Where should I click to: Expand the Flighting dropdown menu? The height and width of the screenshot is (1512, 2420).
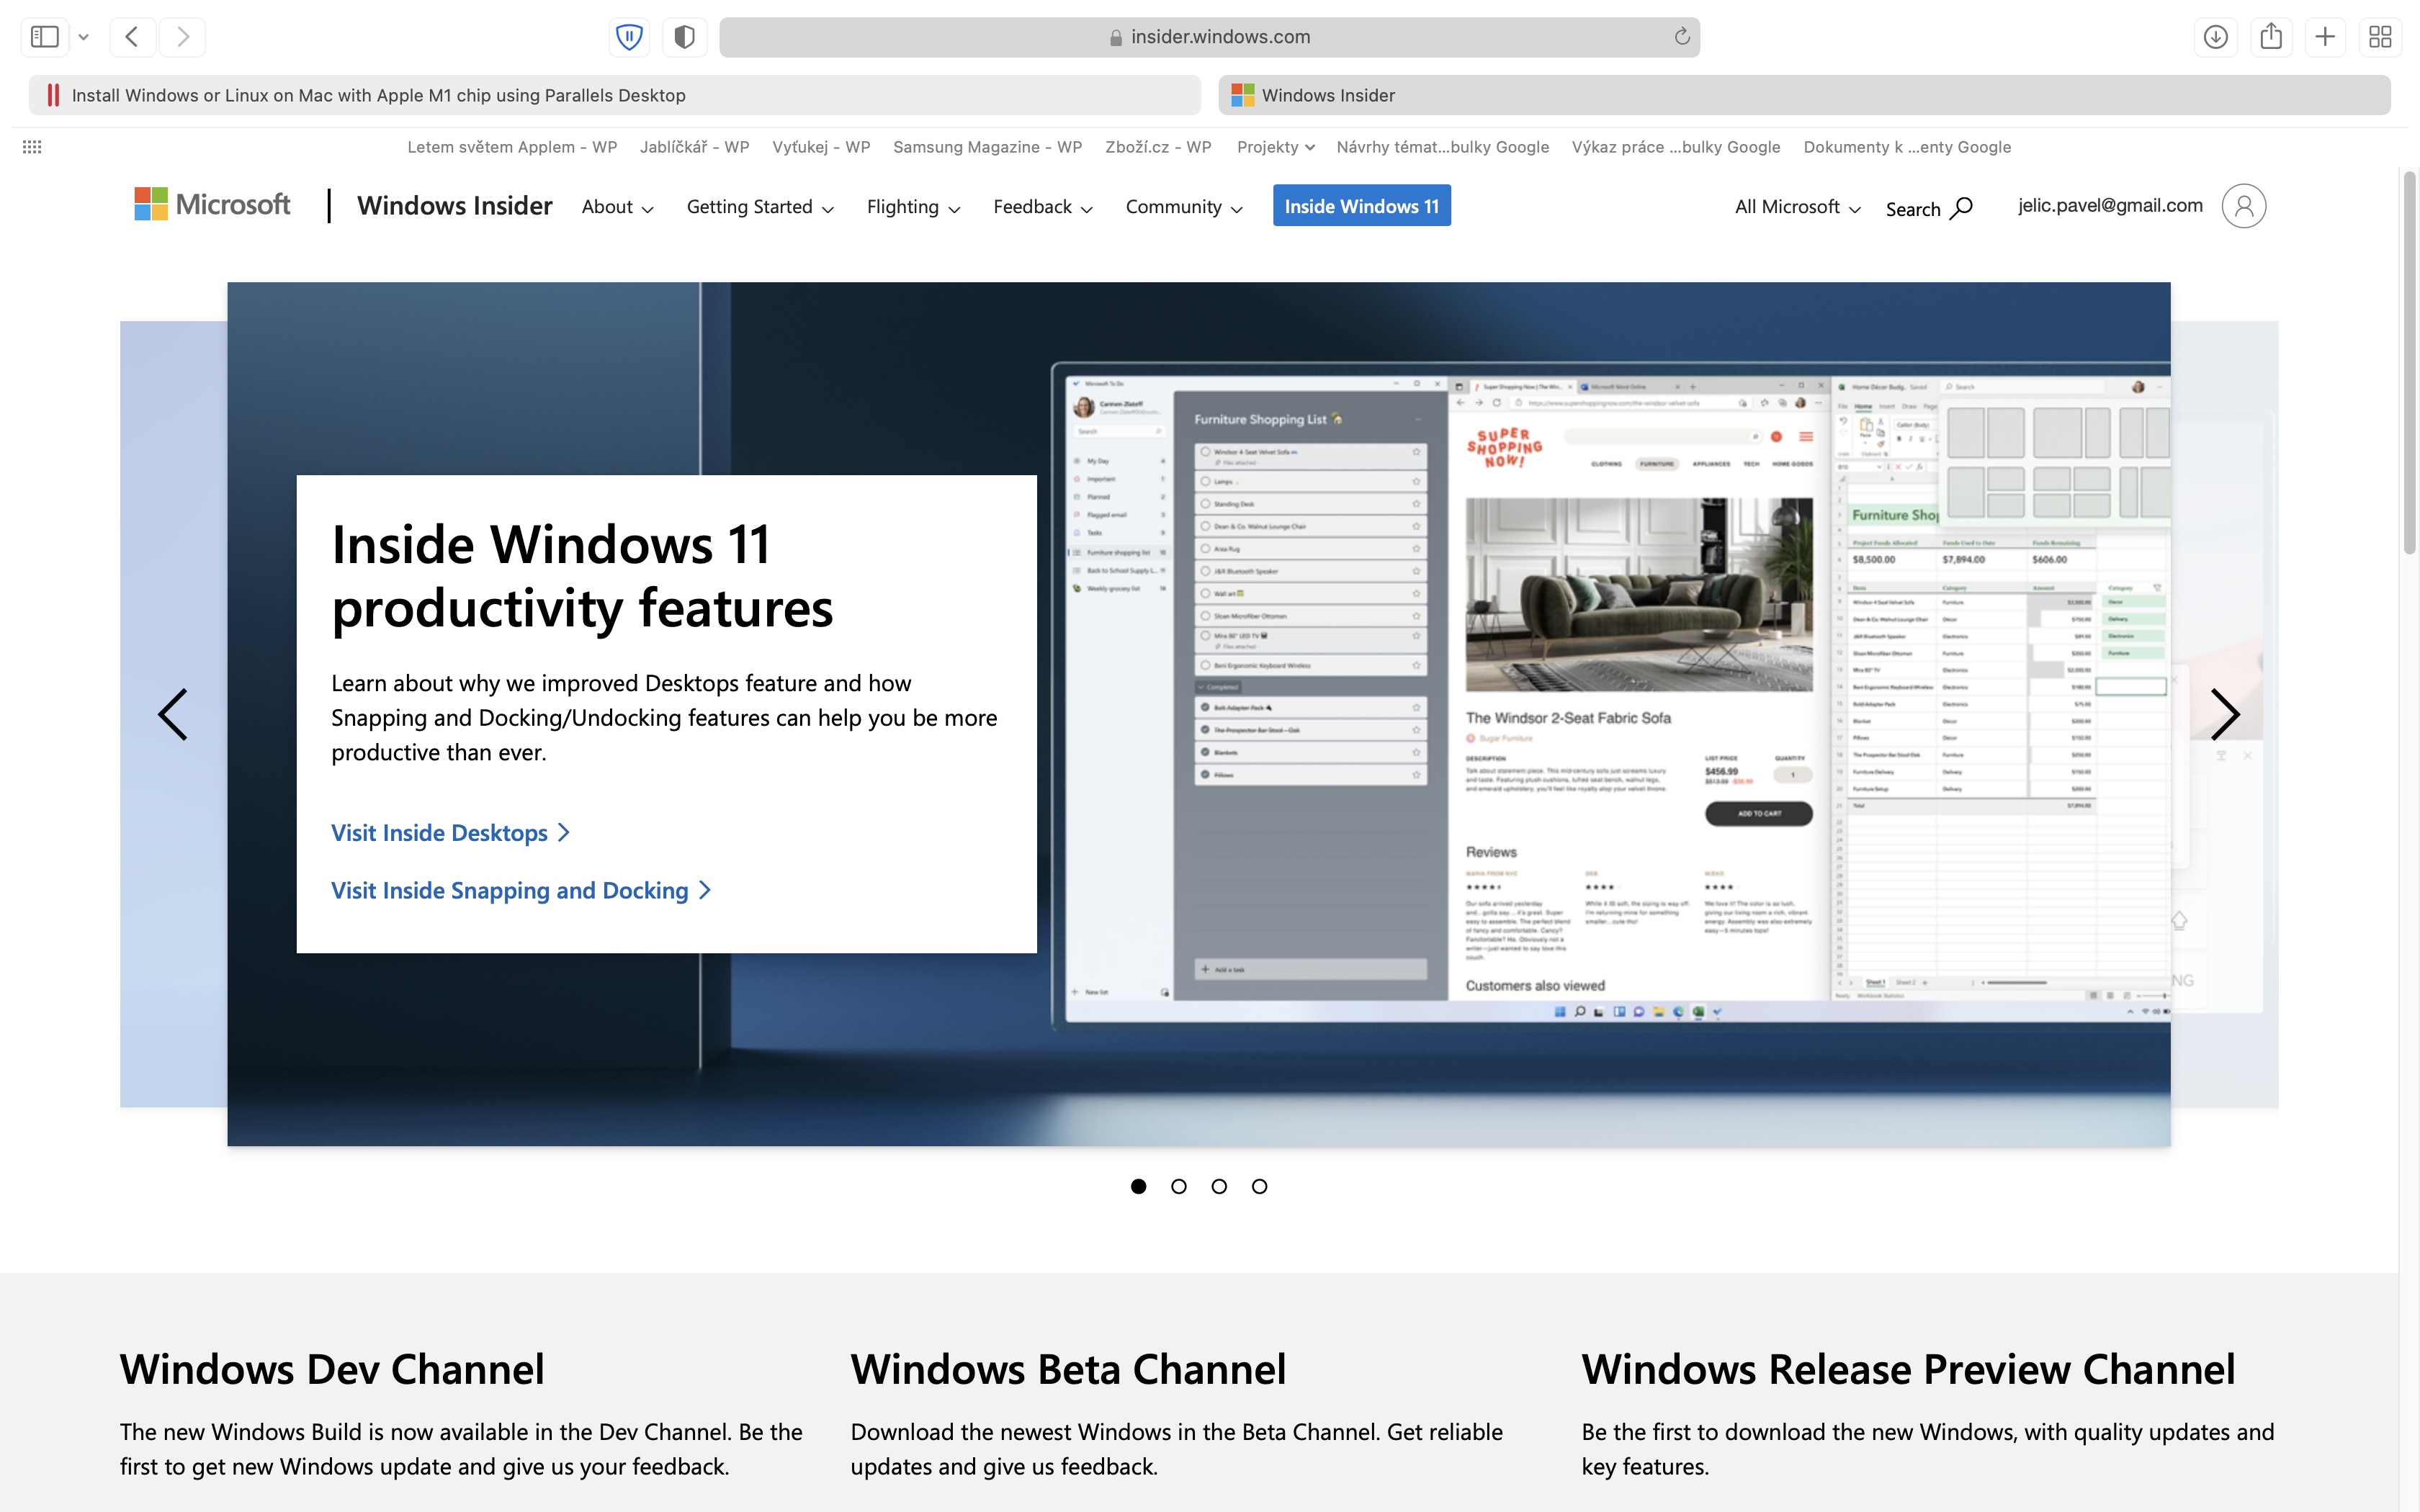(912, 207)
